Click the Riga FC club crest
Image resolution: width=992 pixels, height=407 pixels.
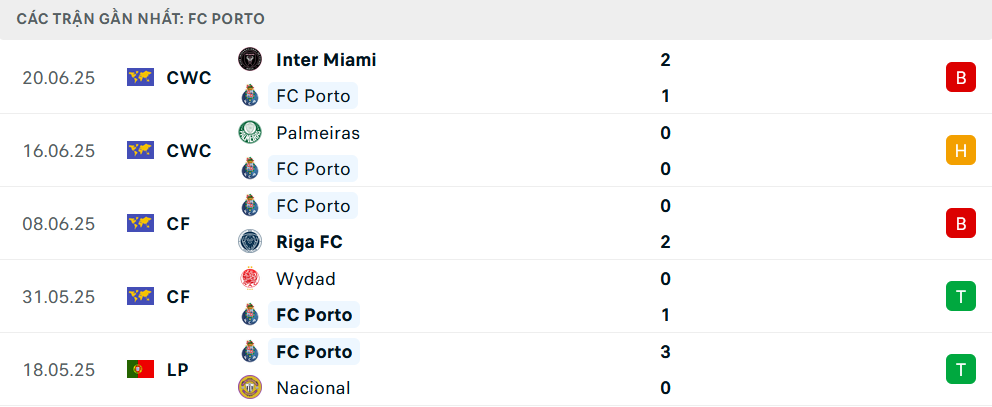[250, 242]
